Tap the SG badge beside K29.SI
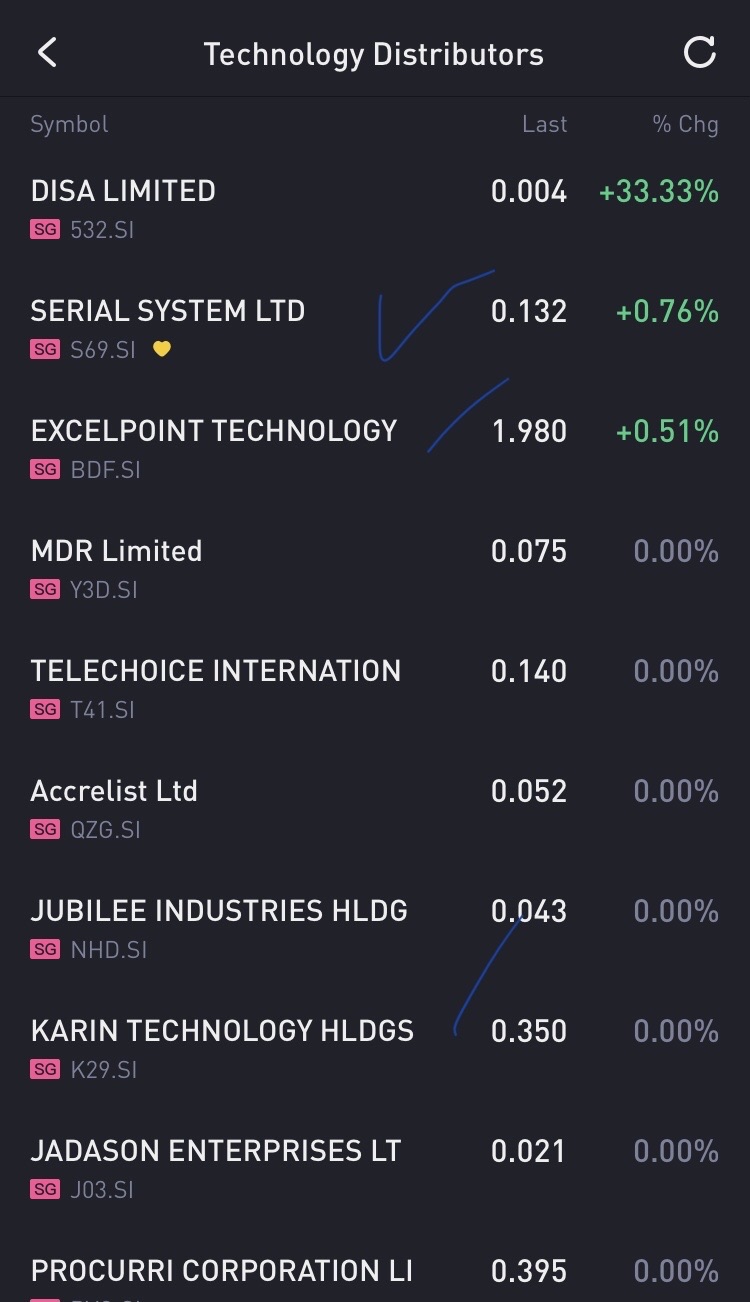Image resolution: width=750 pixels, height=1302 pixels. point(45,1070)
